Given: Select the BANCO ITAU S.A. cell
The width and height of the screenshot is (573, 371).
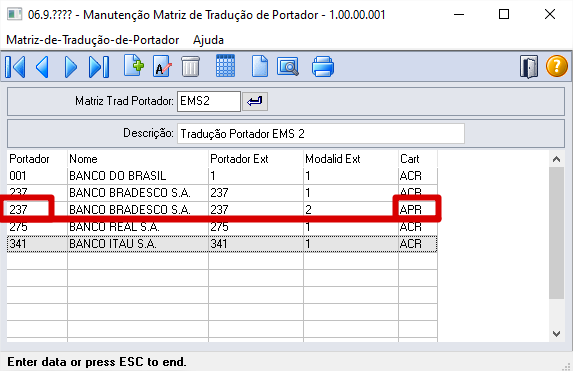Looking at the screenshot, I should (138, 244).
